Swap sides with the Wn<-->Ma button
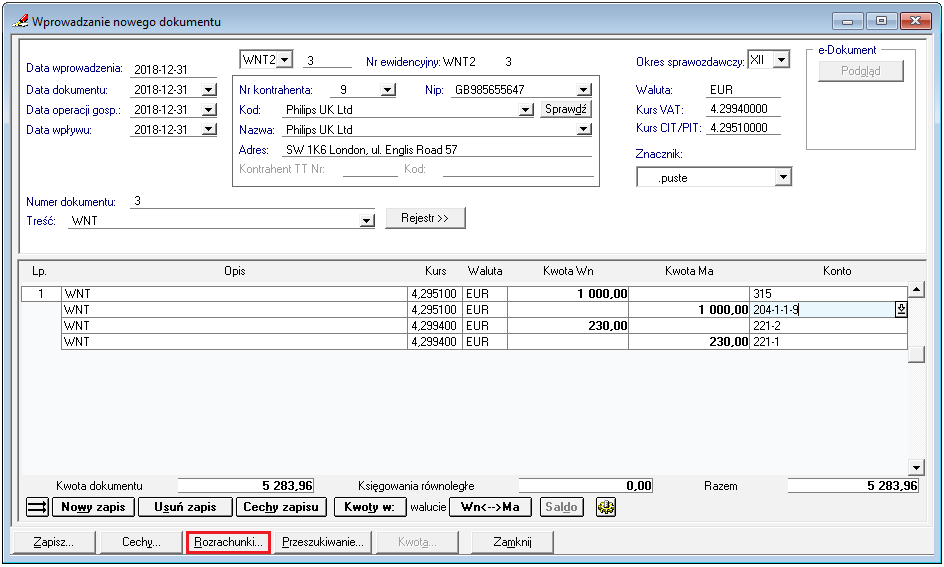Viewport: 944px width, 567px height. [490, 507]
